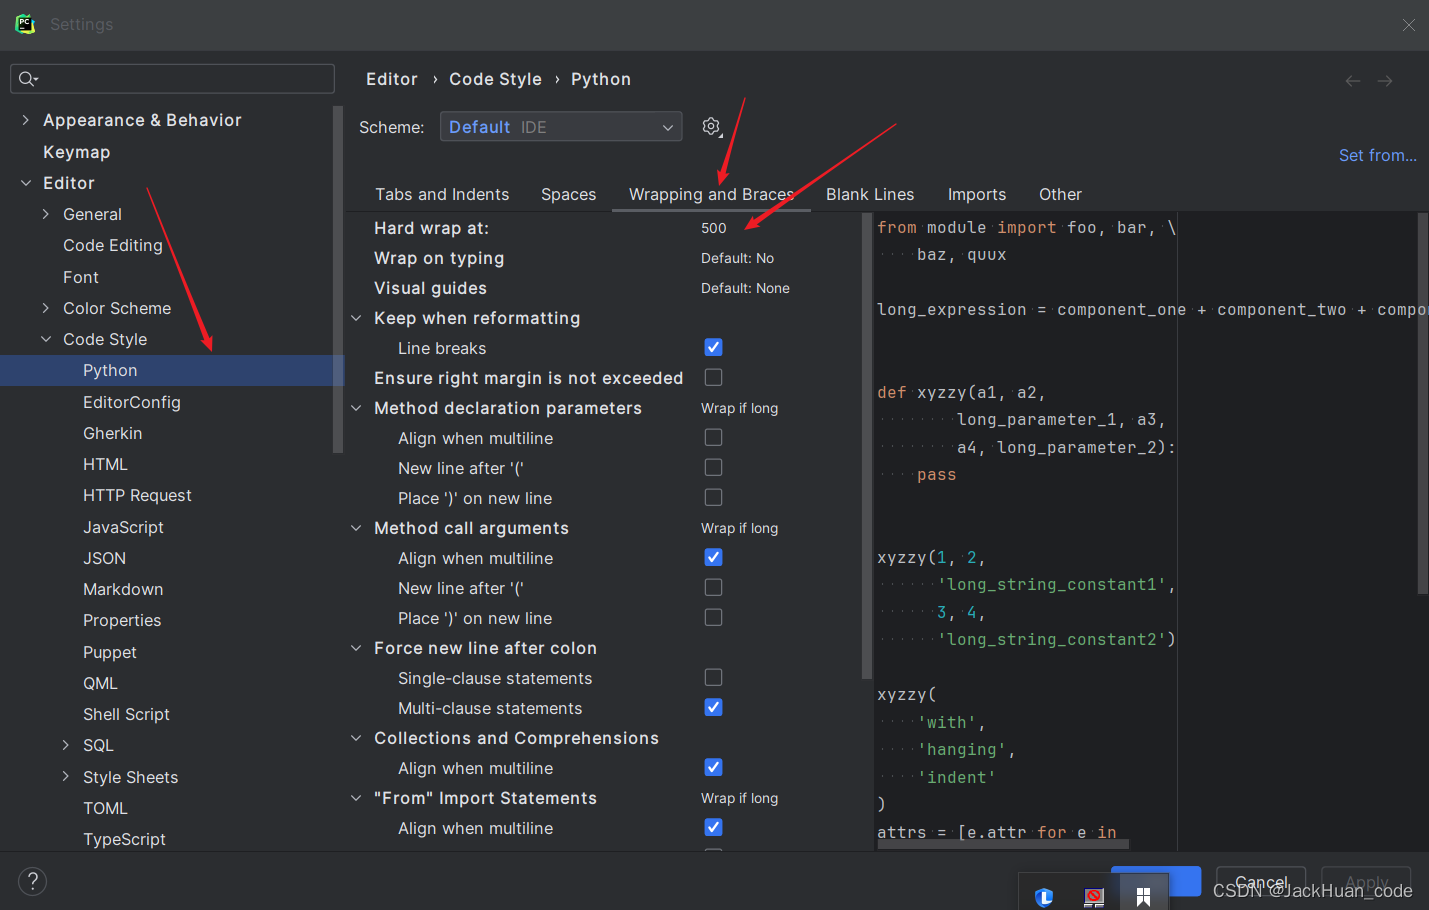Click the search magnifier in settings search field
The width and height of the screenshot is (1429, 910).
point(27,78)
